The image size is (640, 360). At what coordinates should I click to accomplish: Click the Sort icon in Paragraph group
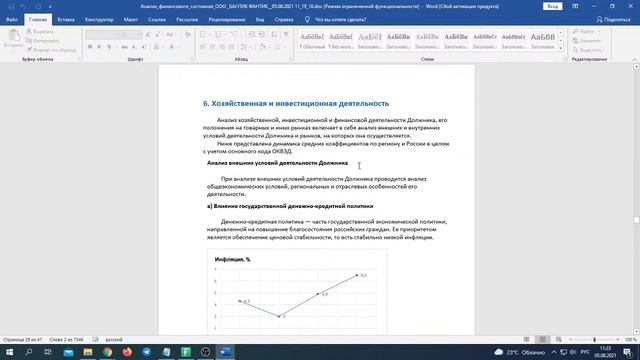[x=274, y=35]
